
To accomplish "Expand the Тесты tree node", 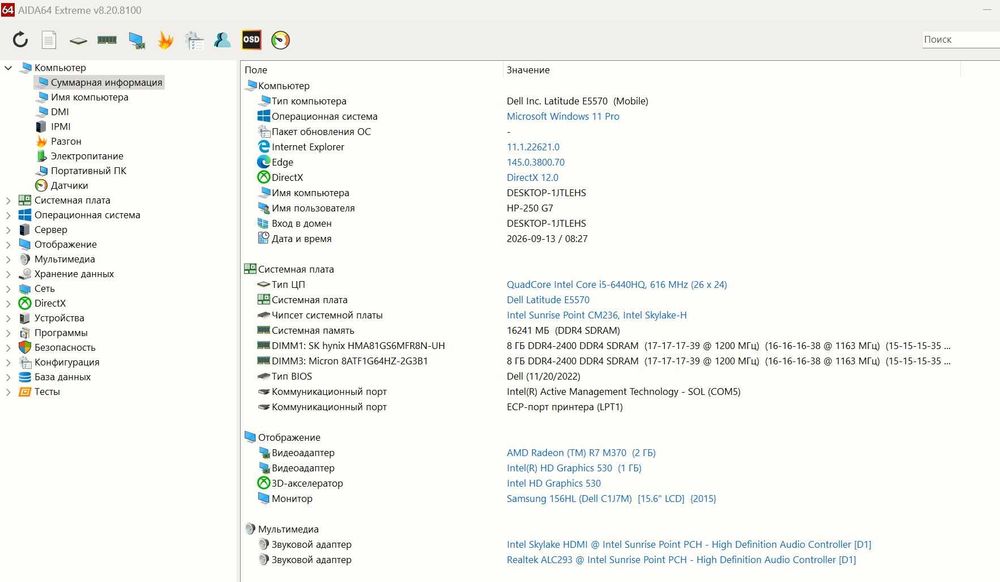I will [8, 391].
